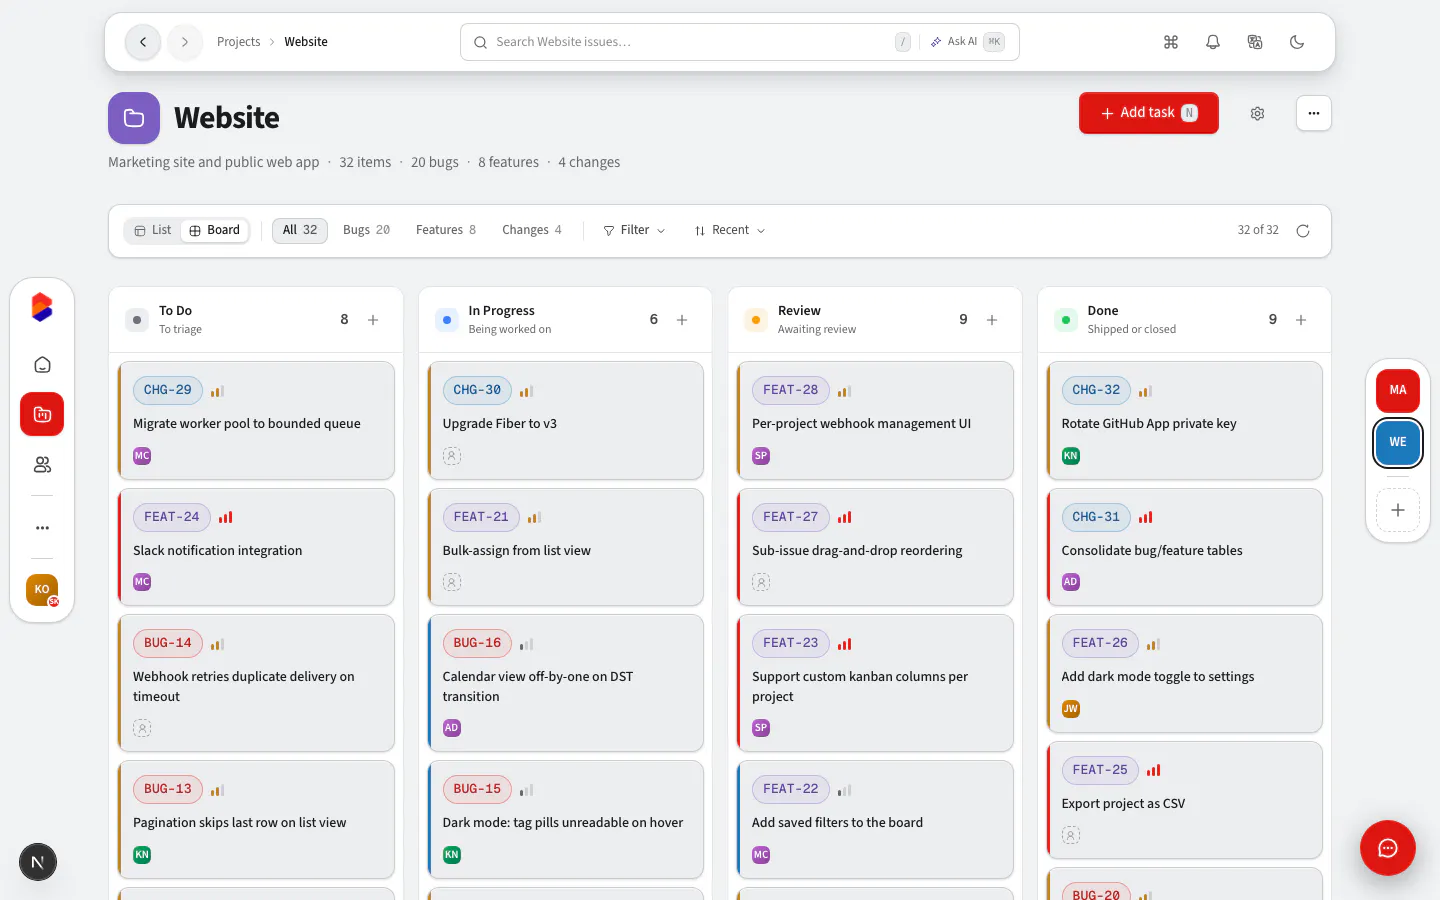Switch to List view
The height and width of the screenshot is (900, 1440).
pos(152,230)
